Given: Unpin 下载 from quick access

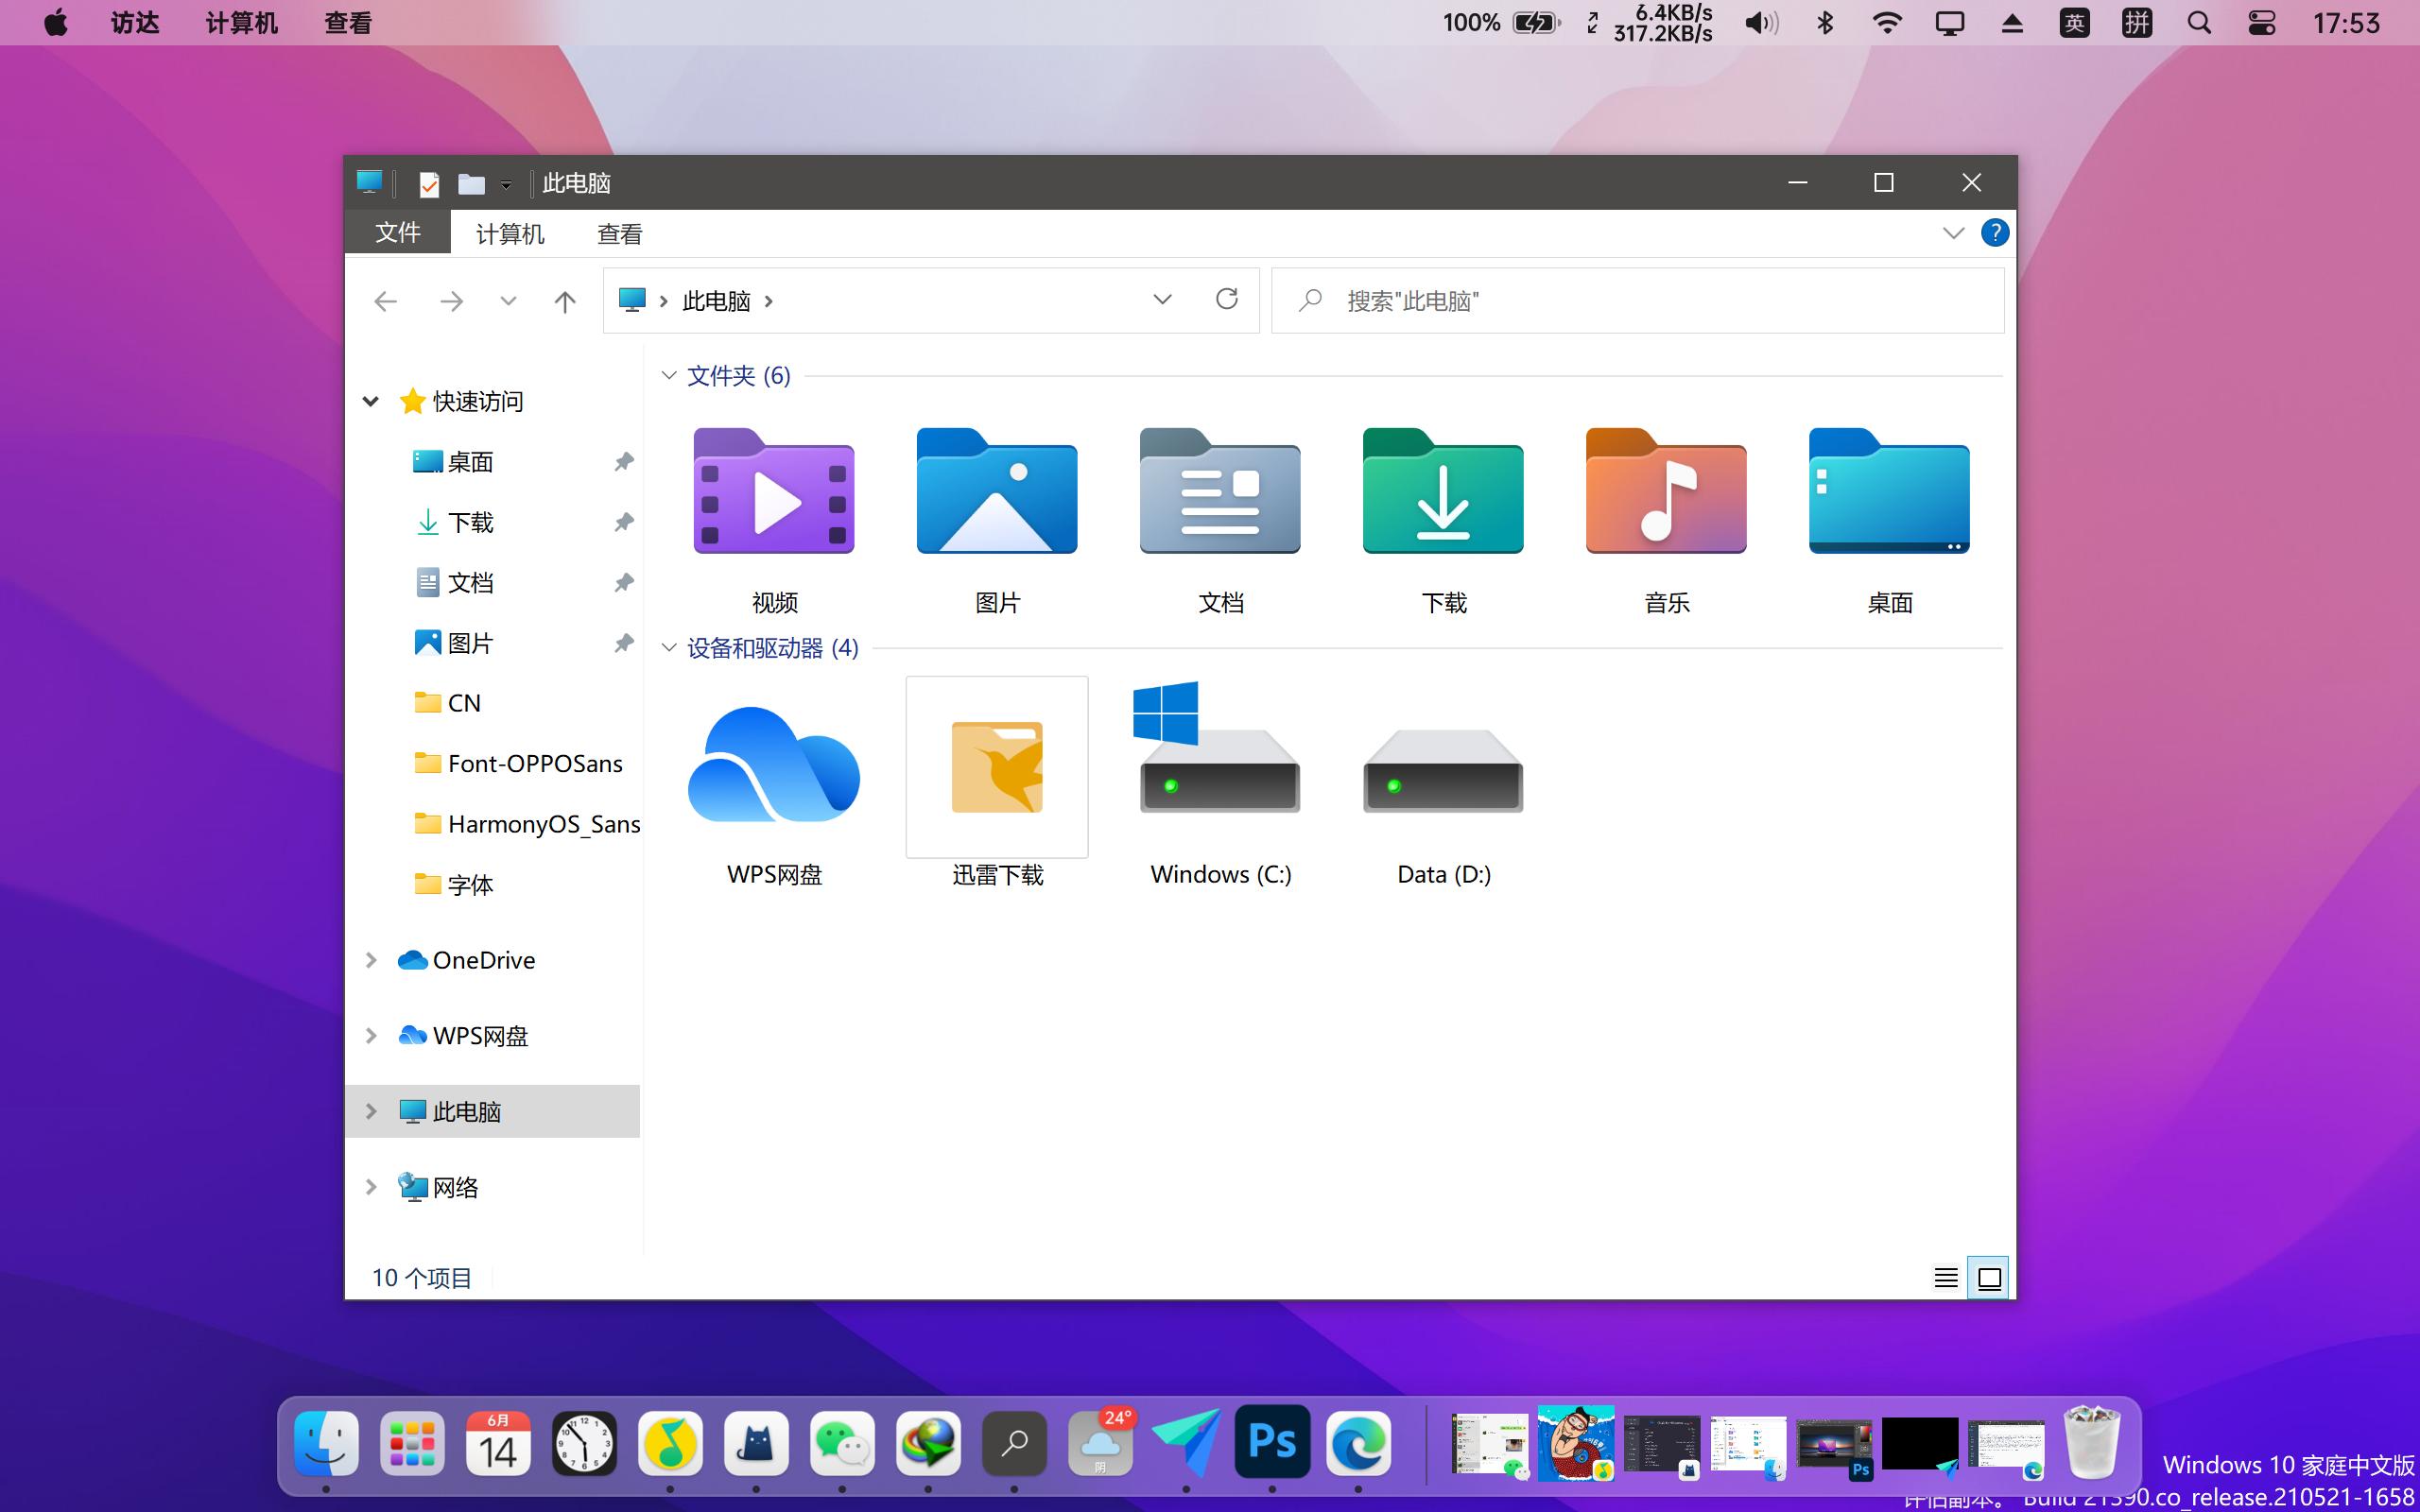Looking at the screenshot, I should click(x=623, y=522).
